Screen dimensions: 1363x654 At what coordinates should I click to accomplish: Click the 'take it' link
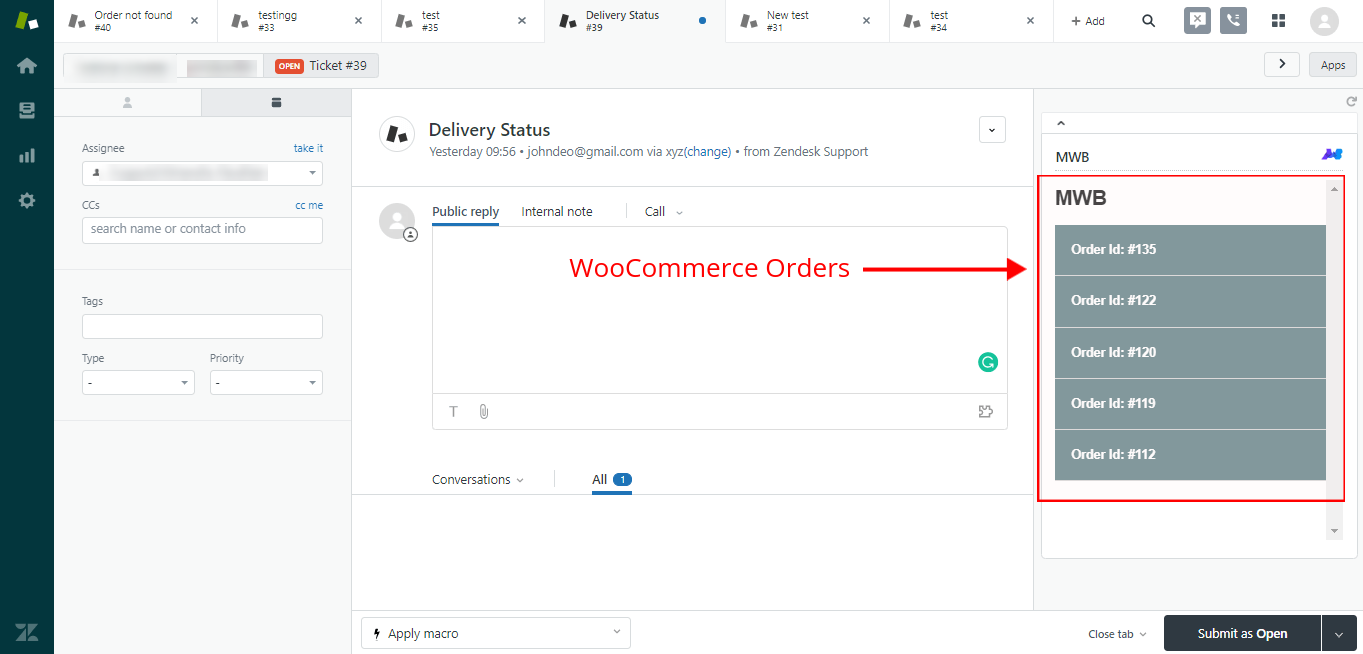(x=308, y=148)
